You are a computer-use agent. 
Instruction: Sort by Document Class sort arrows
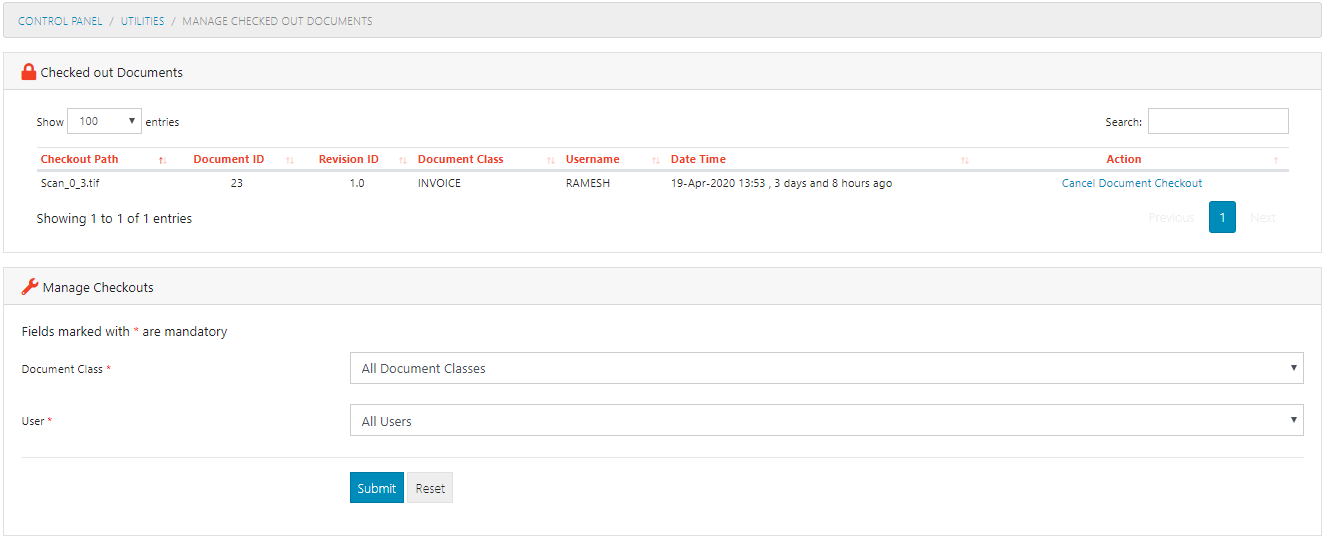click(551, 160)
